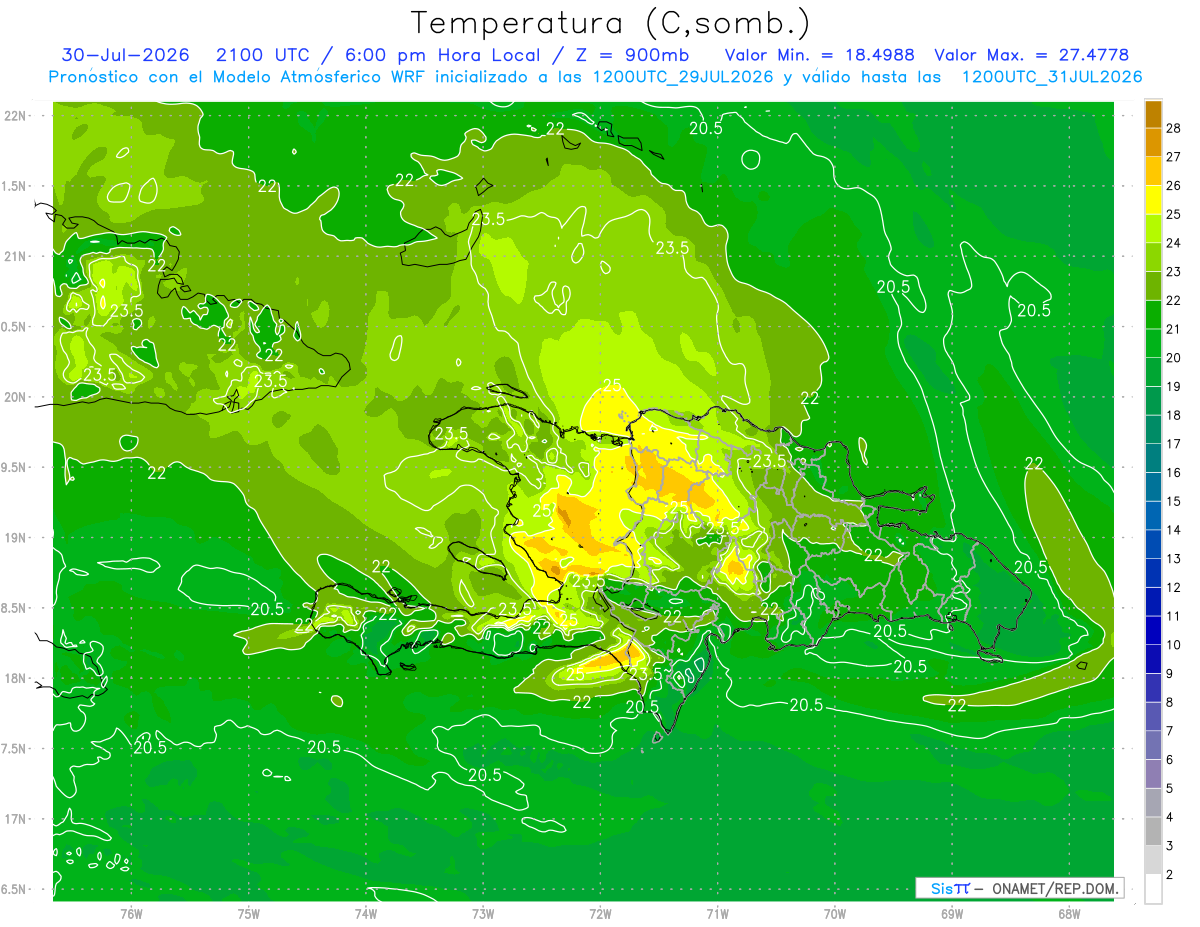Click legend value 15 on the color scale
Image resolution: width=1200 pixels, height=927 pixels.
point(1174,502)
